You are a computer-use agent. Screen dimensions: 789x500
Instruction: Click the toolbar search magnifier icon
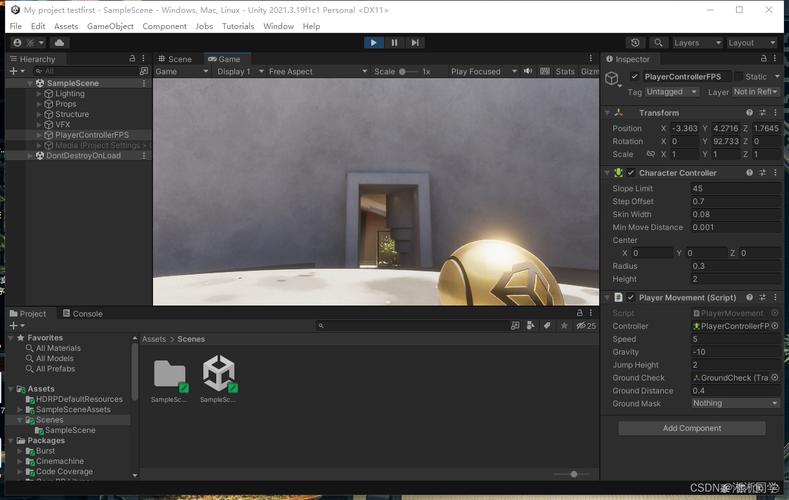[x=658, y=43]
